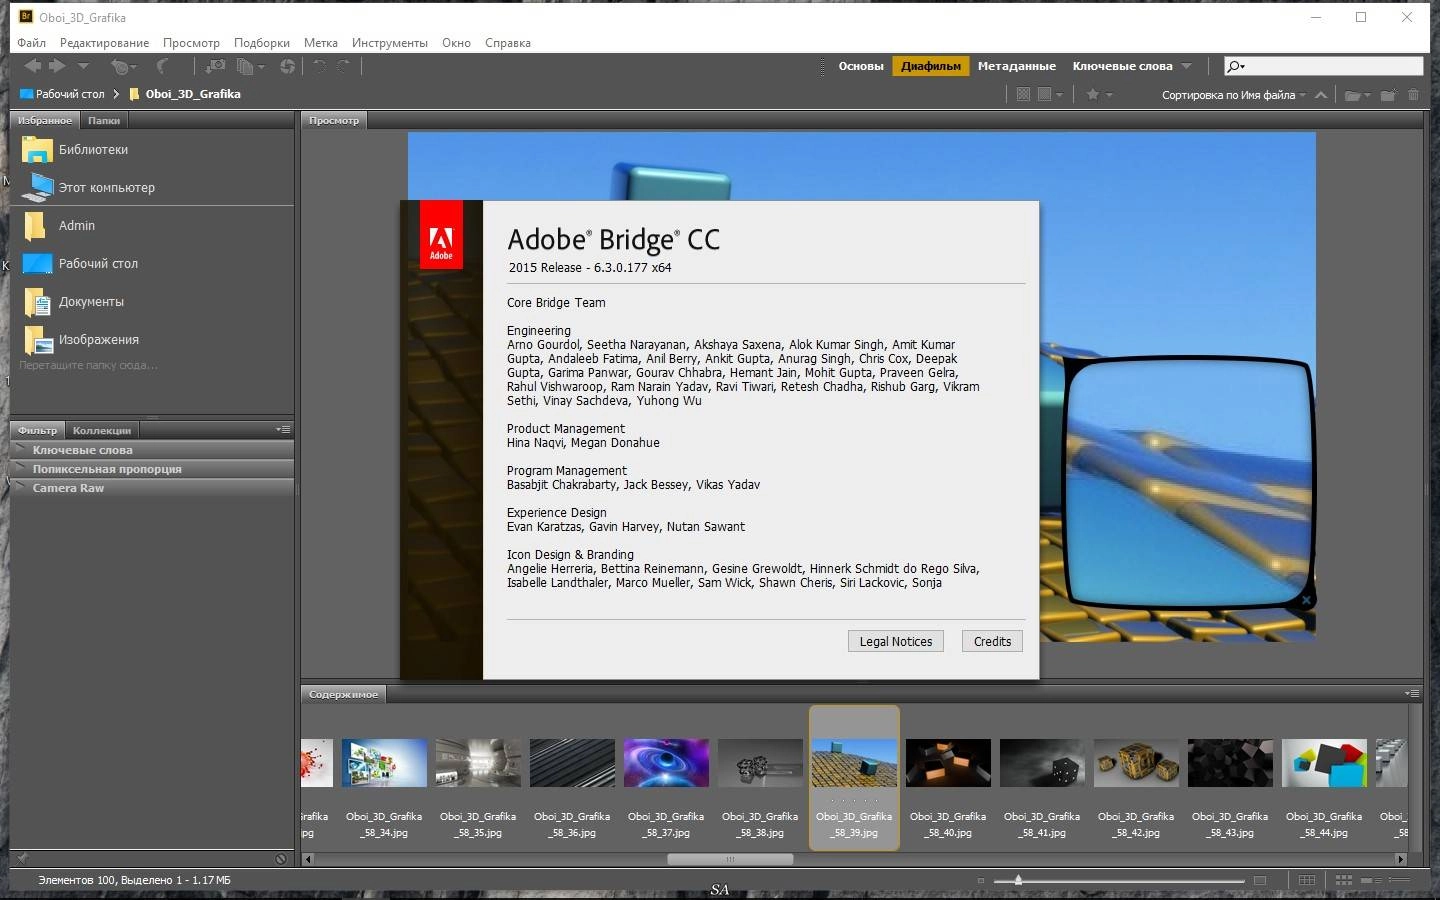Open the Редактирование menu
1440x900 pixels.
pos(104,43)
